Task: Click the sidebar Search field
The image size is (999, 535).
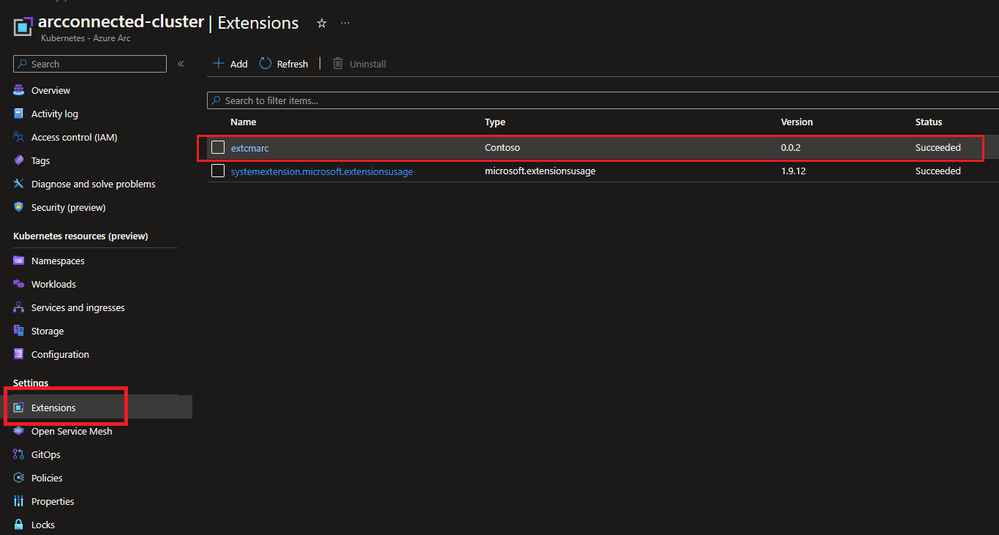Action: point(90,64)
